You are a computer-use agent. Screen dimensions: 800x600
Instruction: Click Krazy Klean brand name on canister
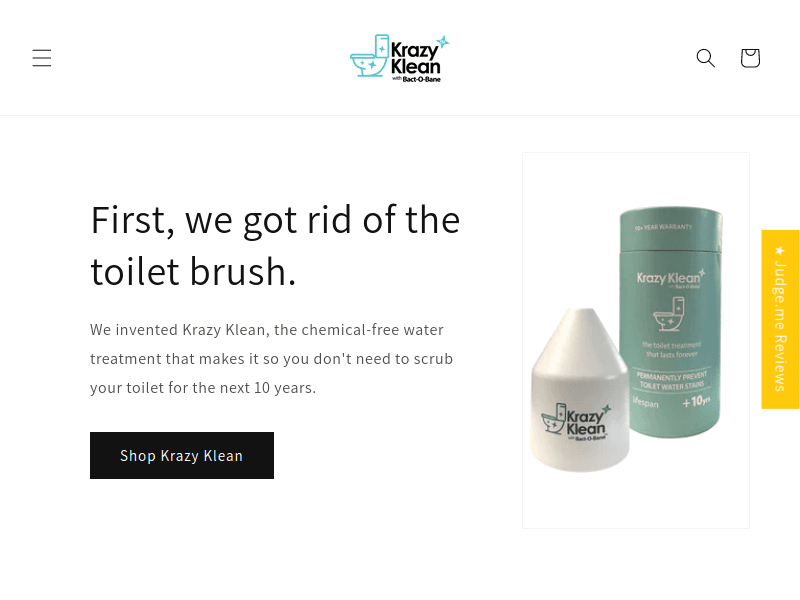tap(668, 278)
